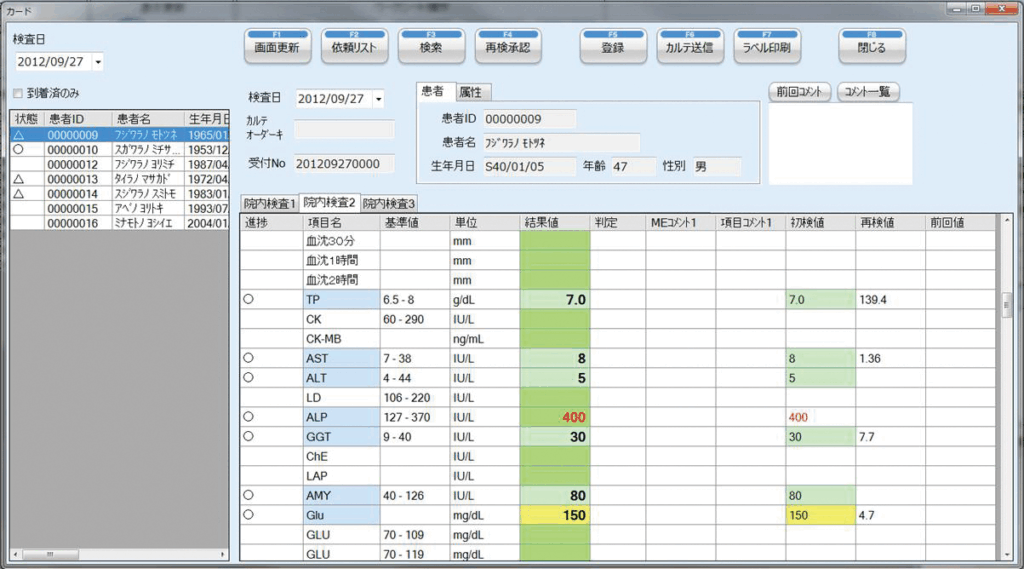
Task: Click the ラベル印刷 label print button
Action: pyautogui.click(x=766, y=46)
